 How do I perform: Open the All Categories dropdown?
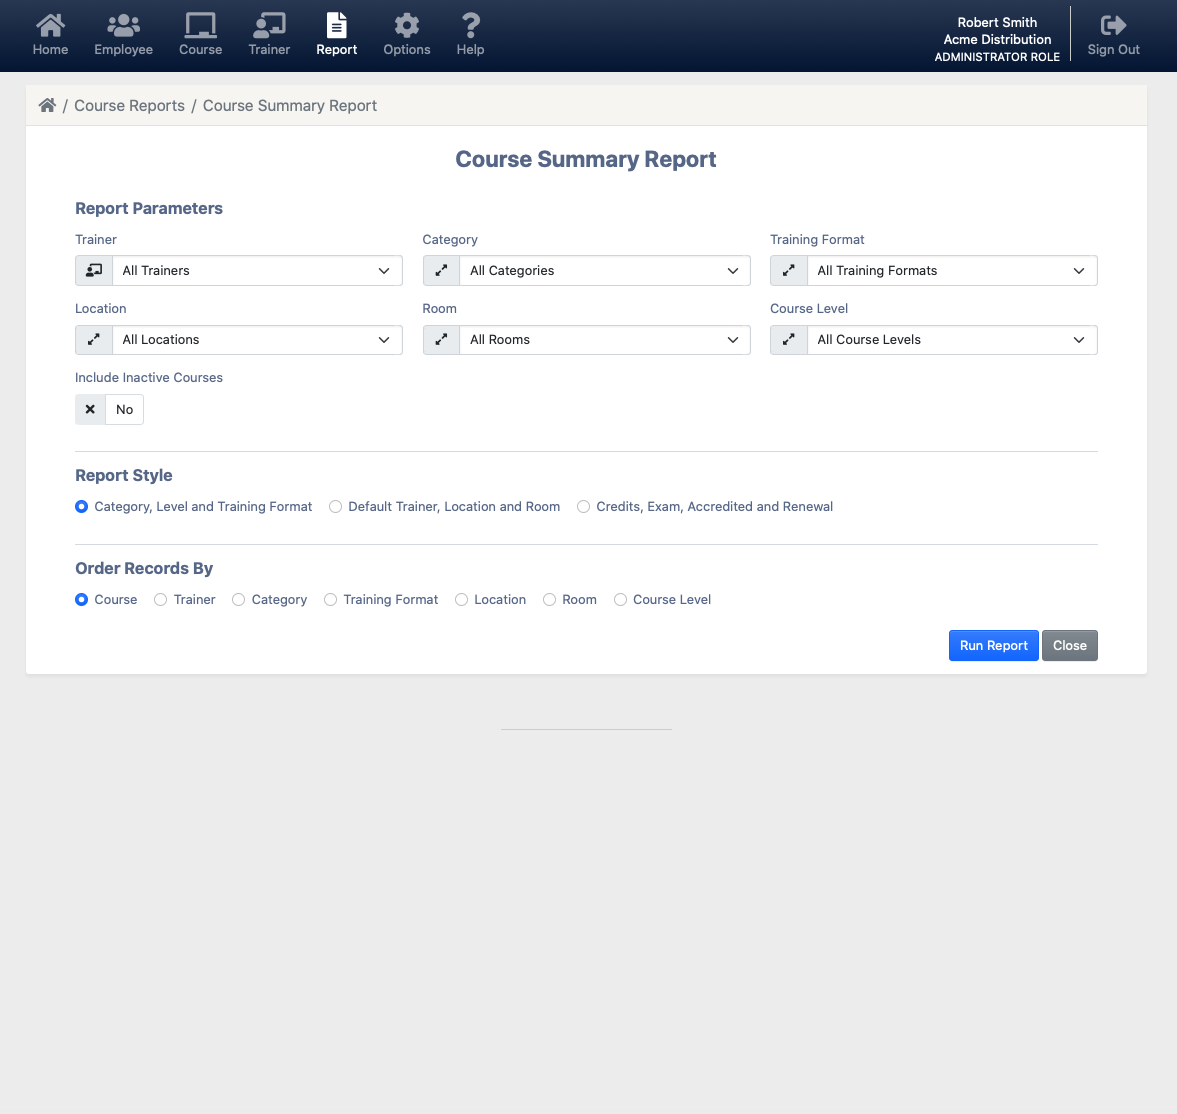pyautogui.click(x=605, y=270)
